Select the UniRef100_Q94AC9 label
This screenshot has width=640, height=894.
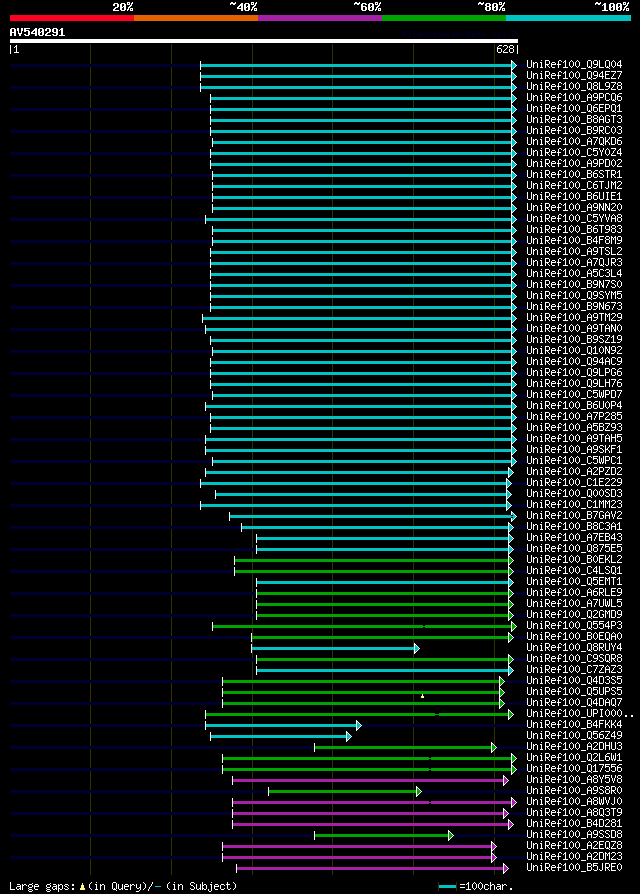[x=574, y=361]
